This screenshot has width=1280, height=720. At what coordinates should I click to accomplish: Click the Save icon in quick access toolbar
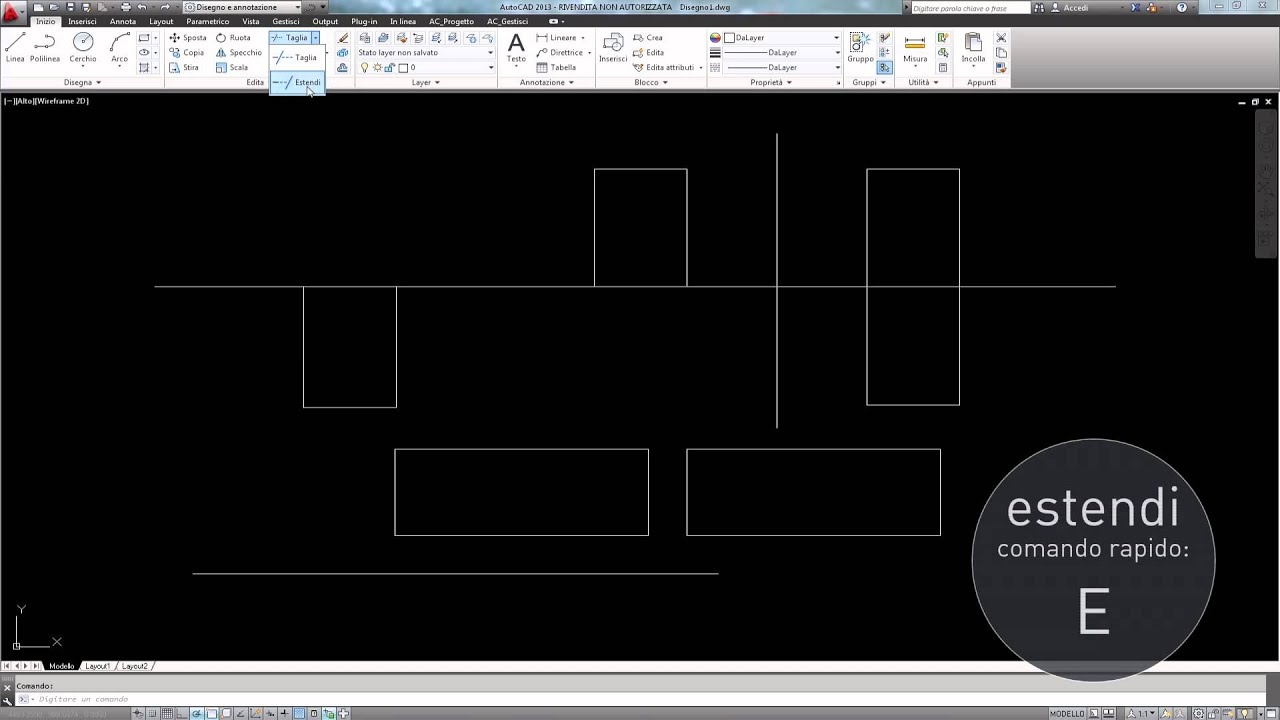coord(71,7)
